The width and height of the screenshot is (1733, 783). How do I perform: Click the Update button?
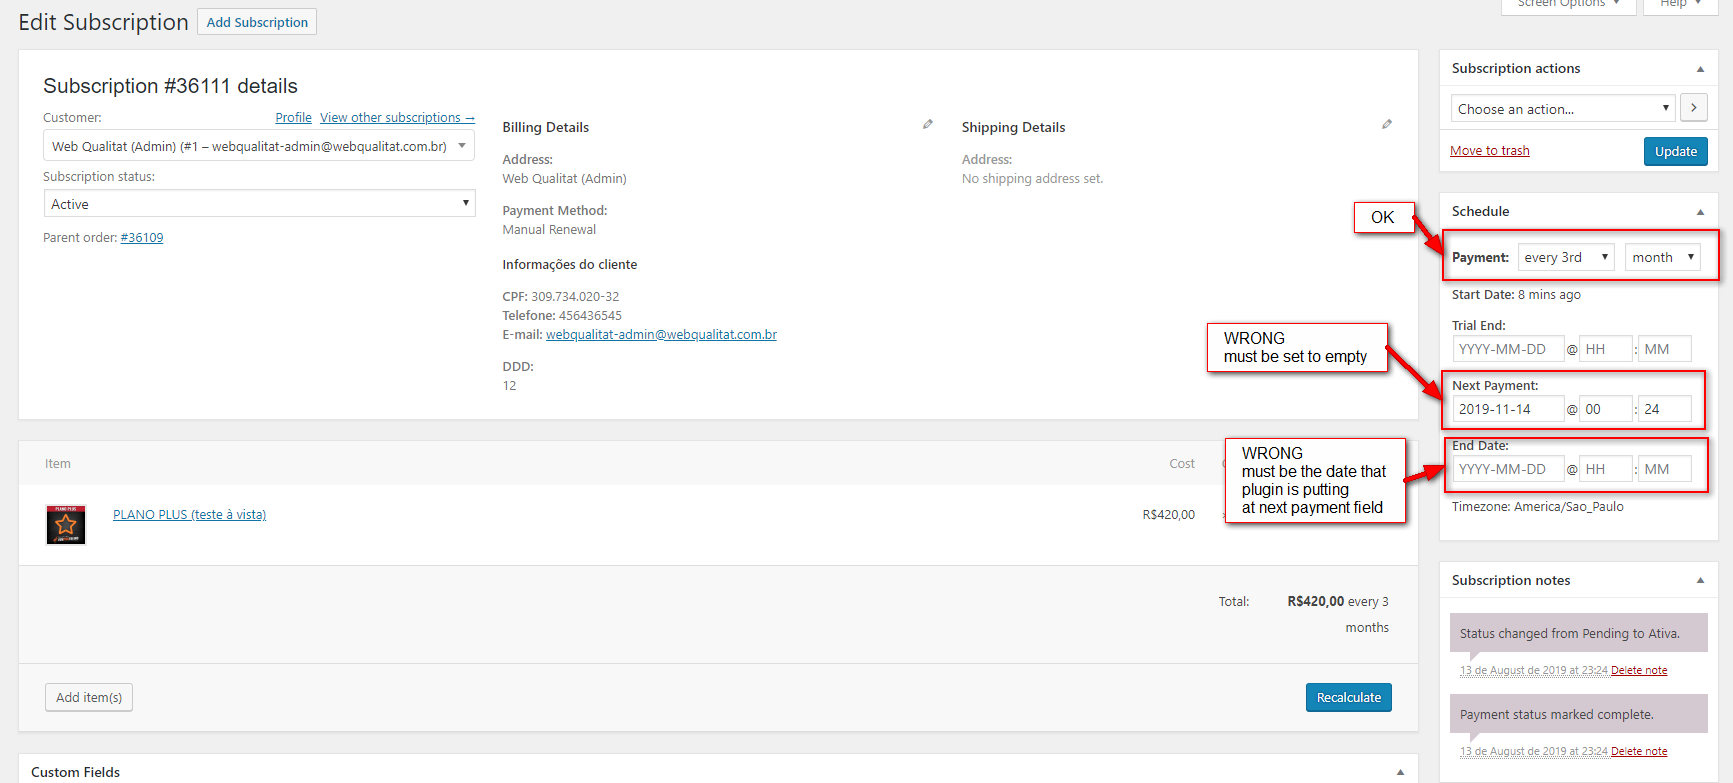pyautogui.click(x=1675, y=152)
